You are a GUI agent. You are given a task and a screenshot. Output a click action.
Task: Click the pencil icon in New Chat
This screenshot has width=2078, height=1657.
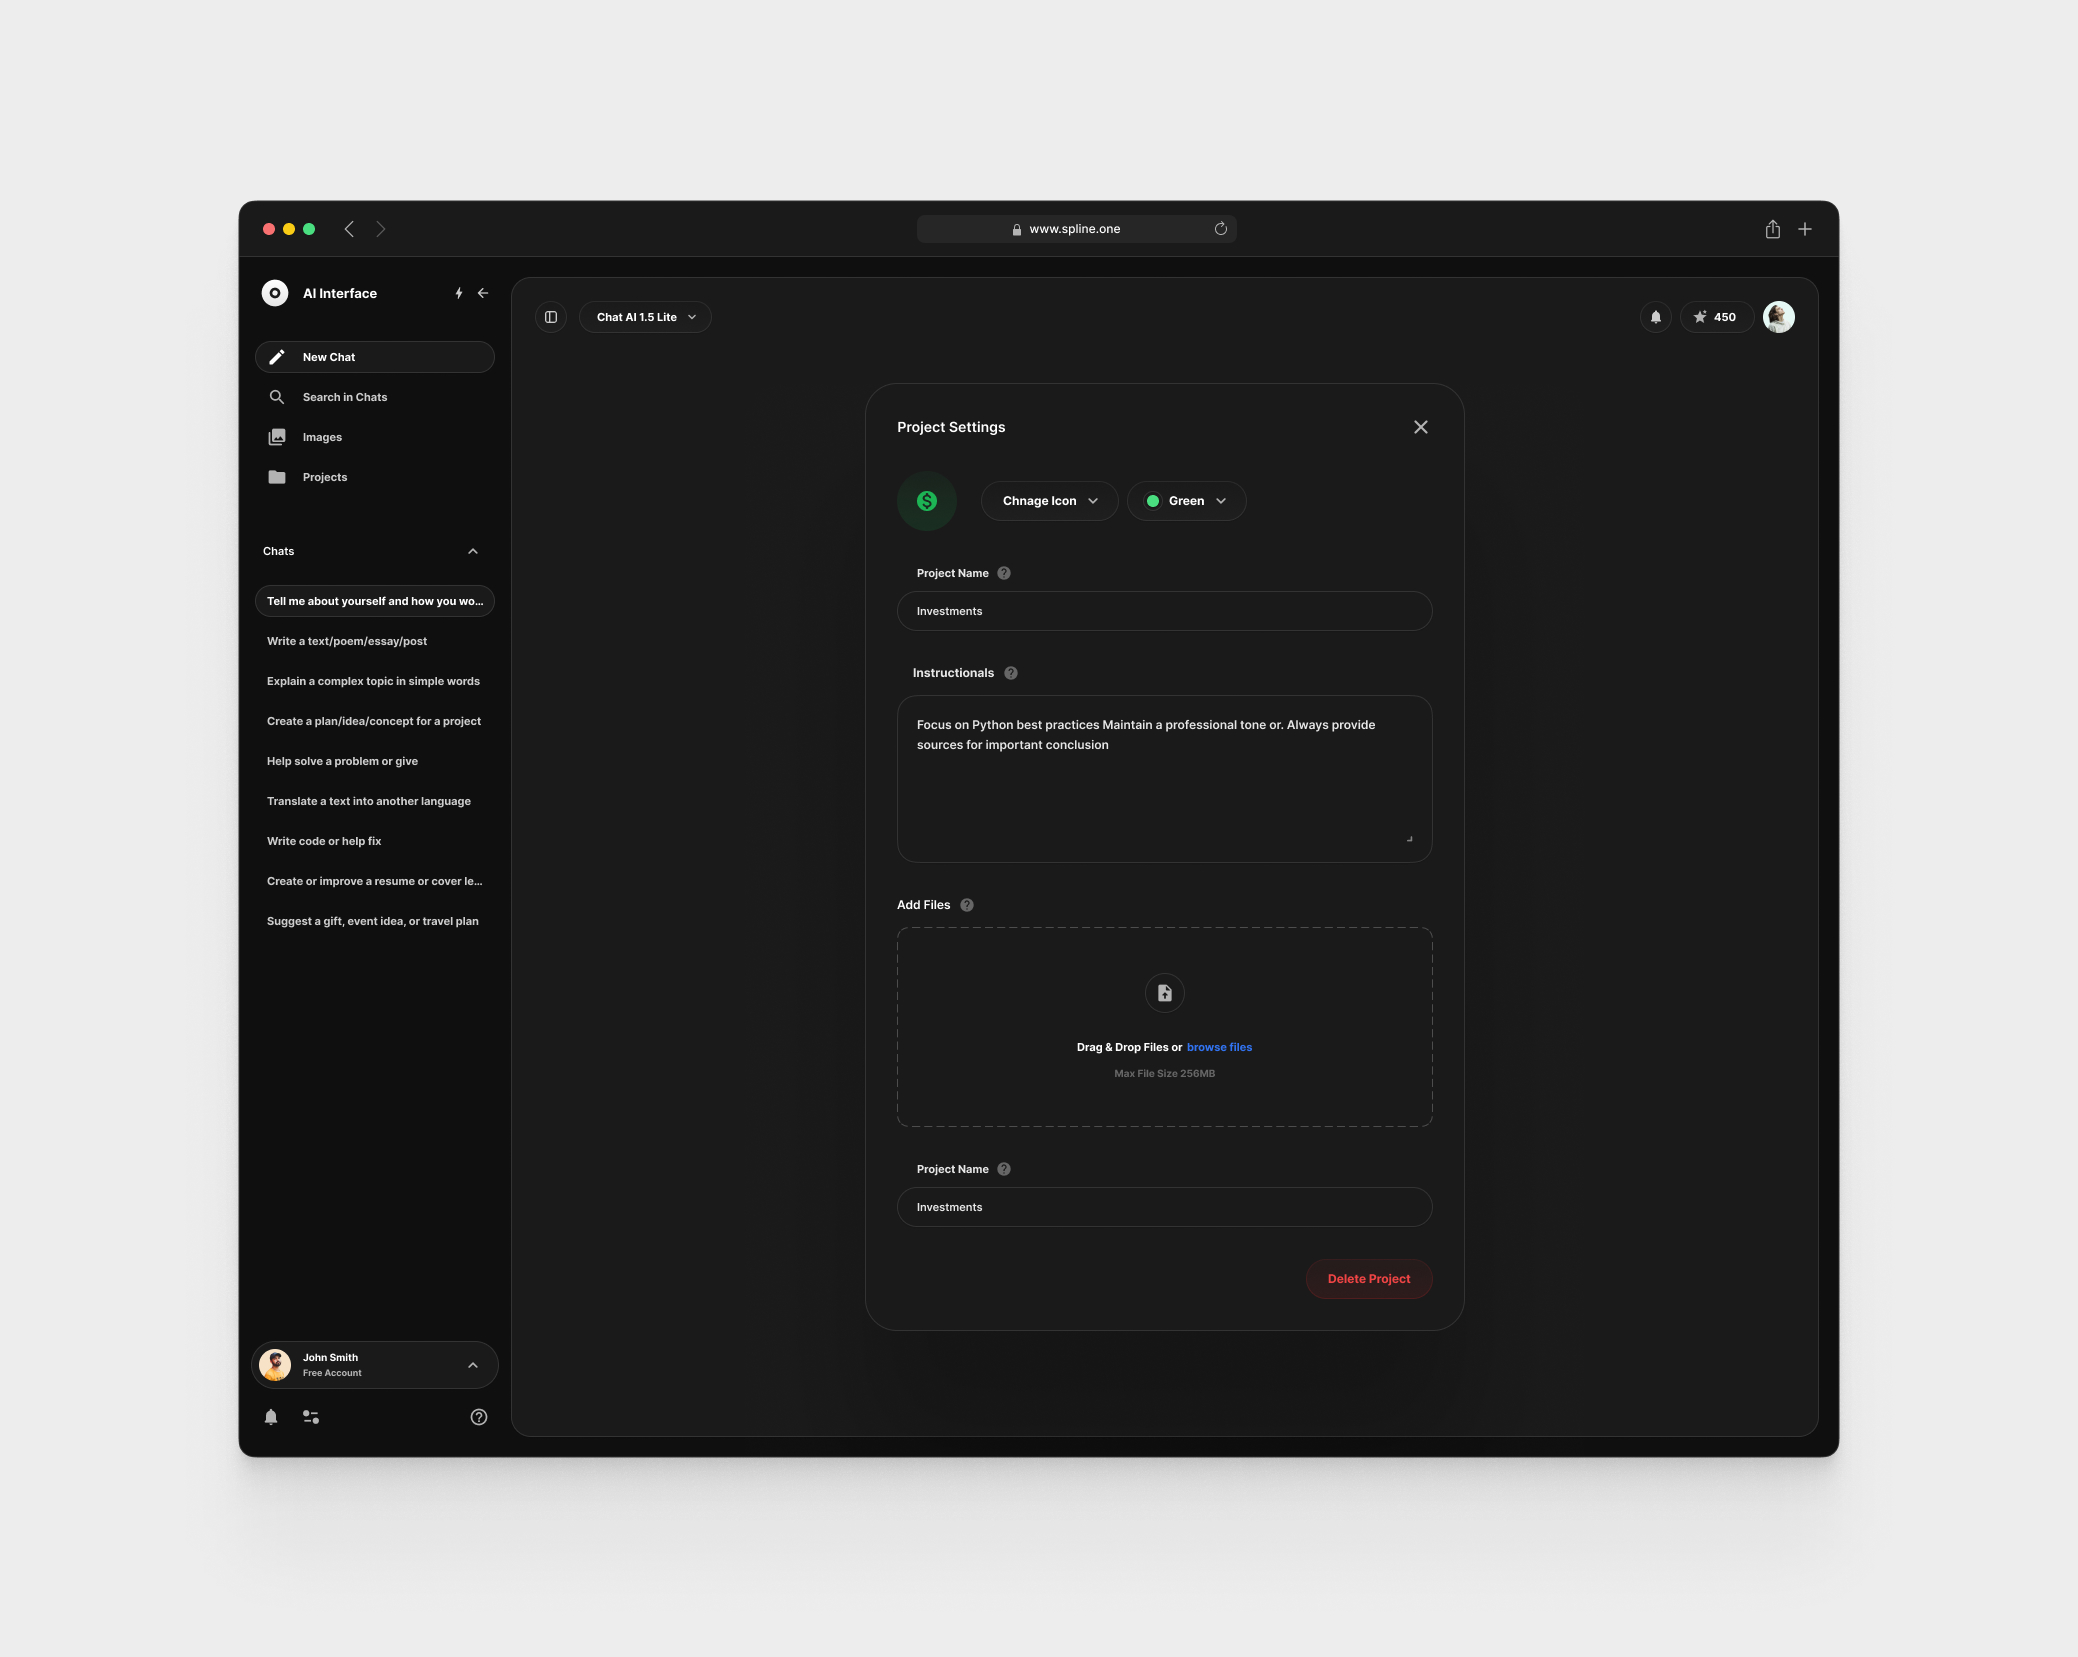point(277,357)
